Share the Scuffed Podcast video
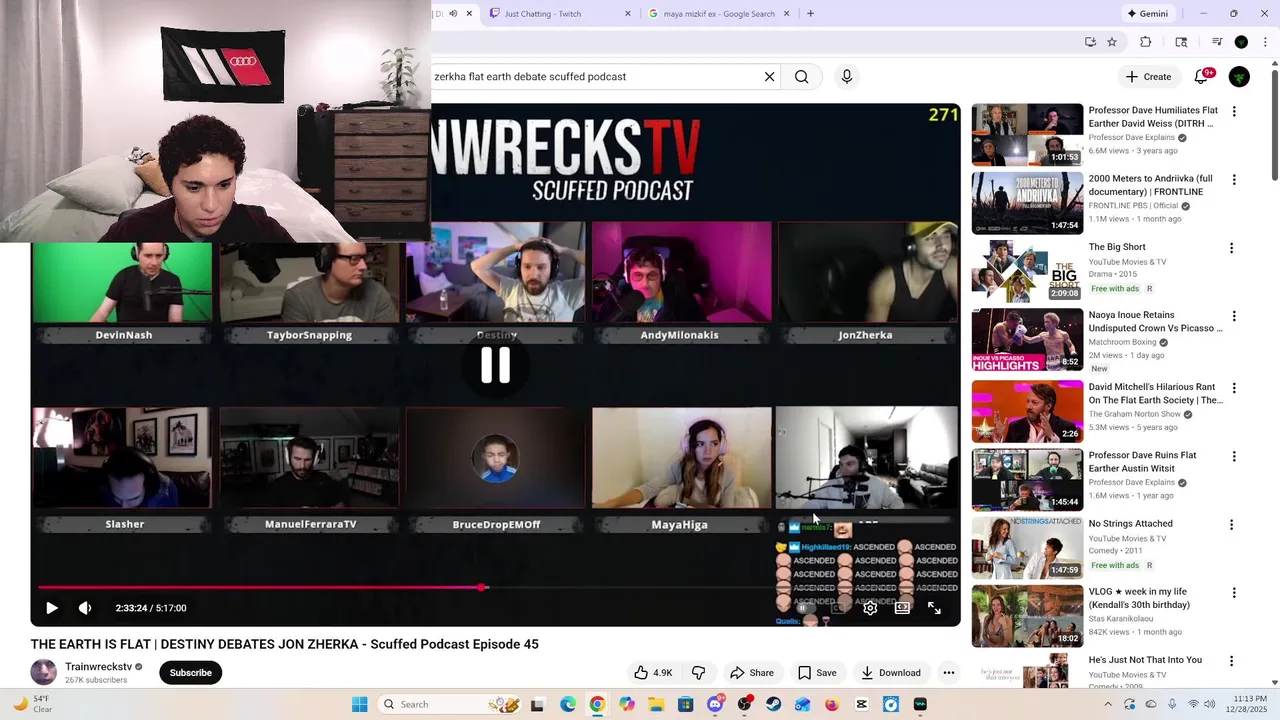The width and height of the screenshot is (1280, 720). 752,673
